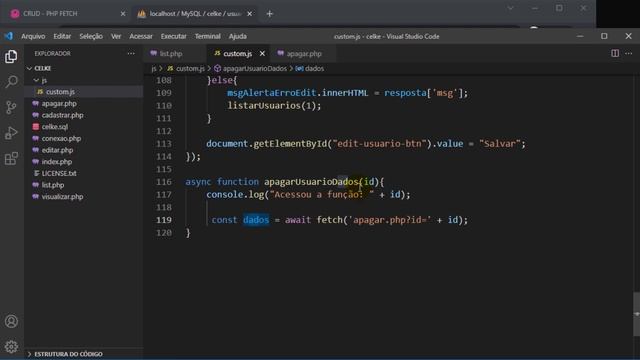The height and width of the screenshot is (360, 640).
Task: Open cadastrar.php in the file tree
Action: pos(62,115)
